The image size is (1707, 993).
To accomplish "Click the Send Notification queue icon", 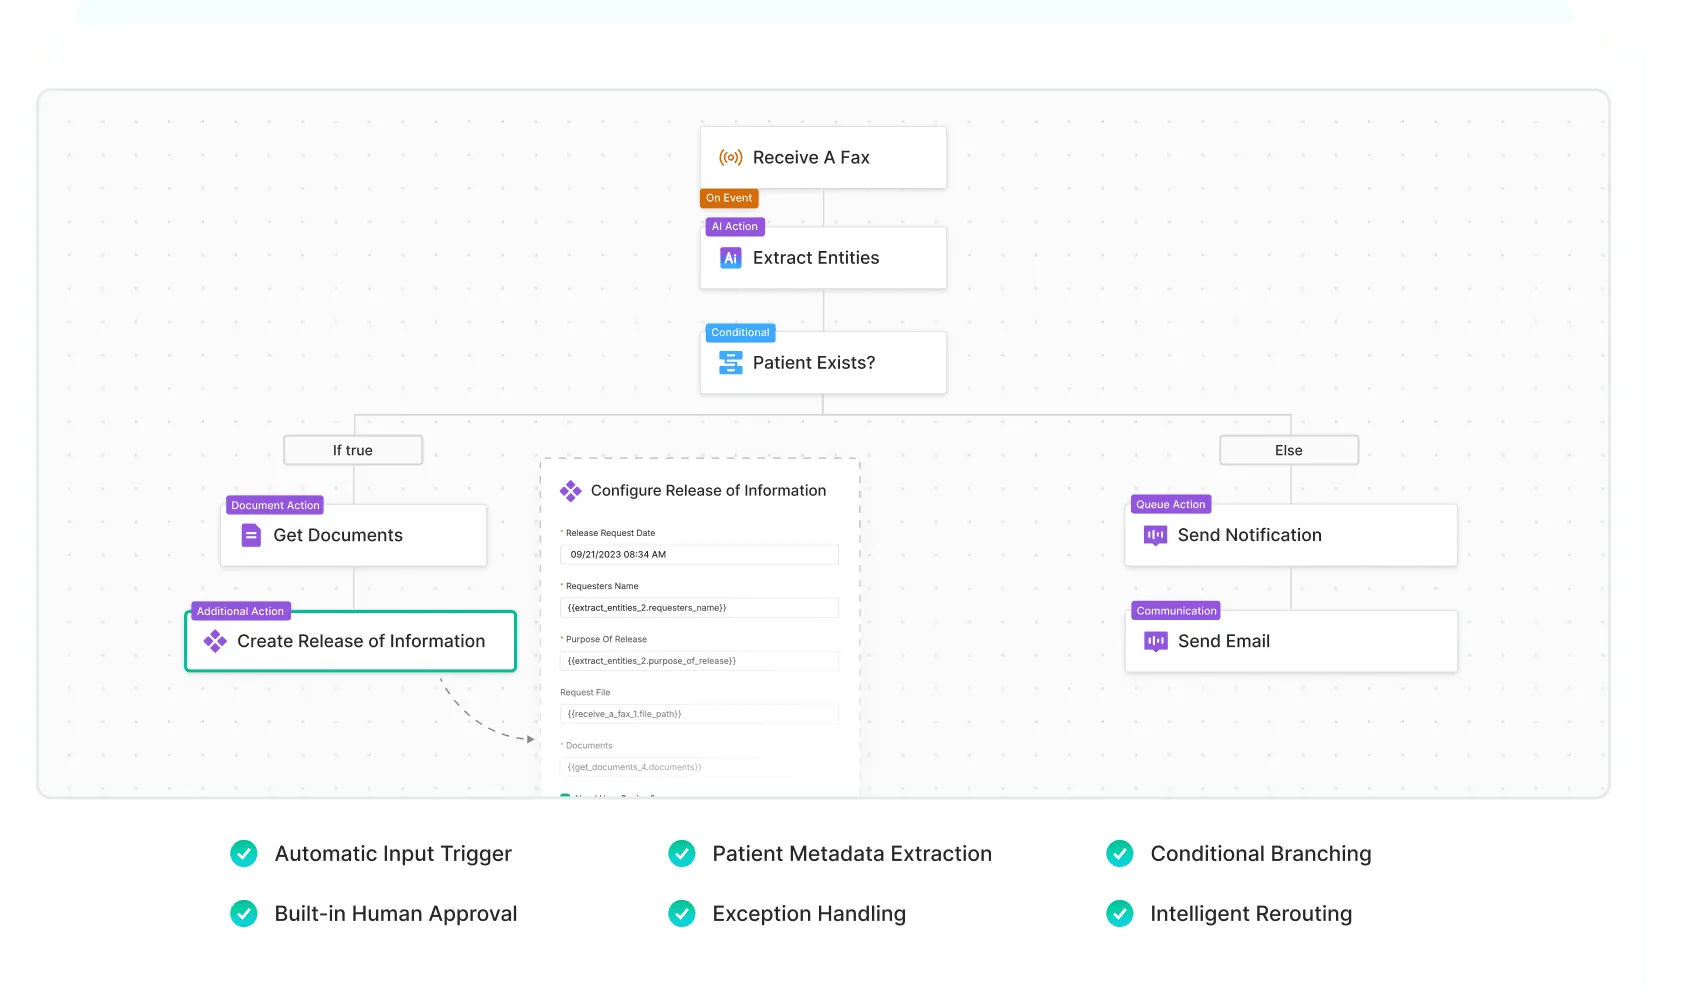I will coord(1155,536).
